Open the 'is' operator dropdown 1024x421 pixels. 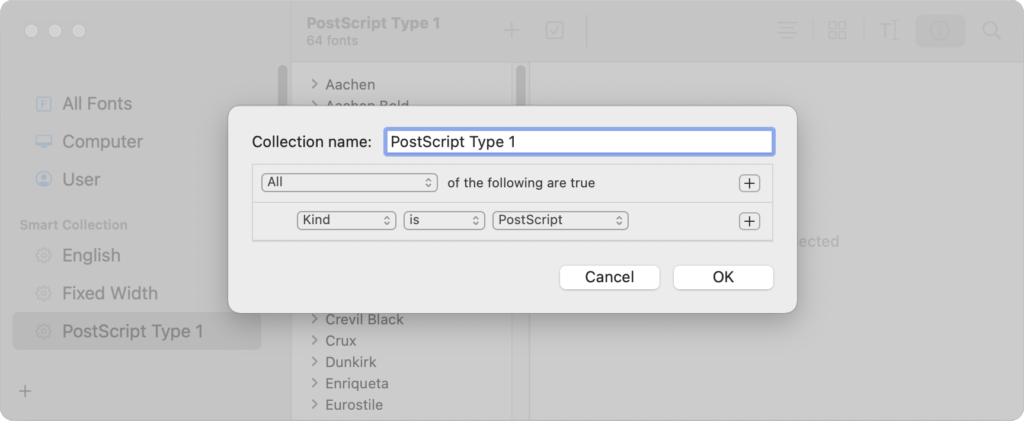[x=444, y=221]
